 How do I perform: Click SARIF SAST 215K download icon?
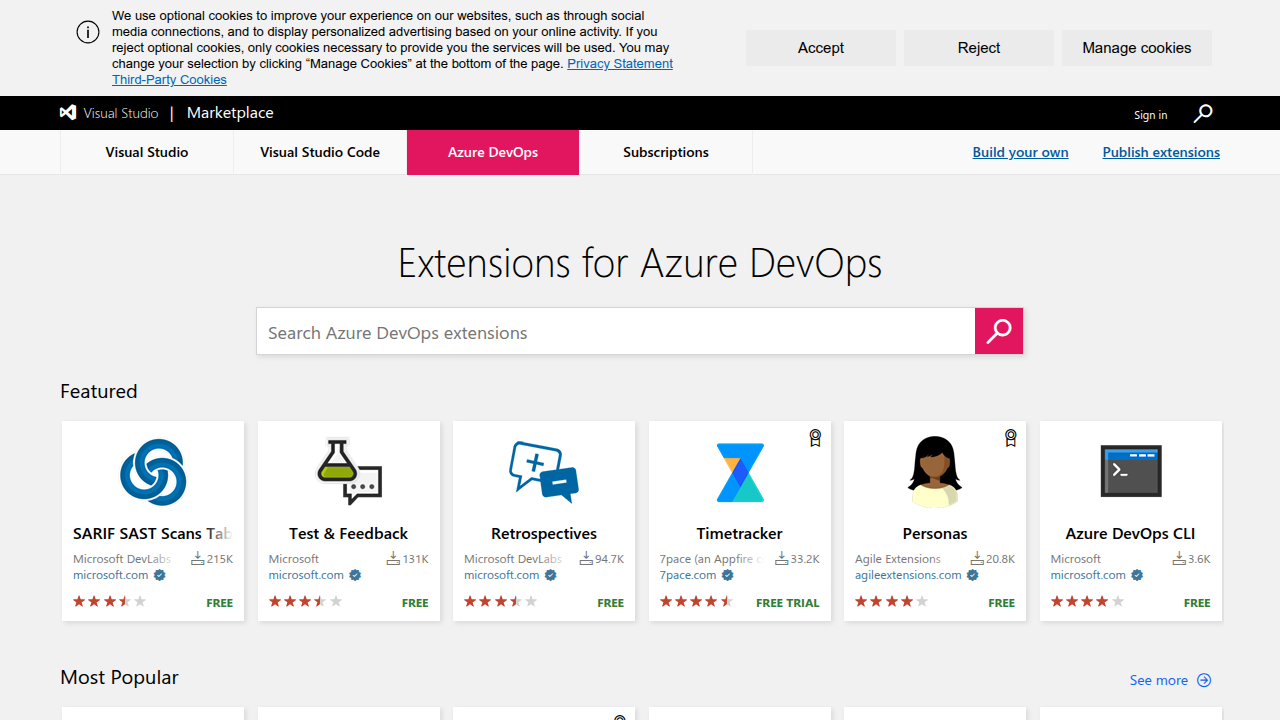[x=198, y=559]
